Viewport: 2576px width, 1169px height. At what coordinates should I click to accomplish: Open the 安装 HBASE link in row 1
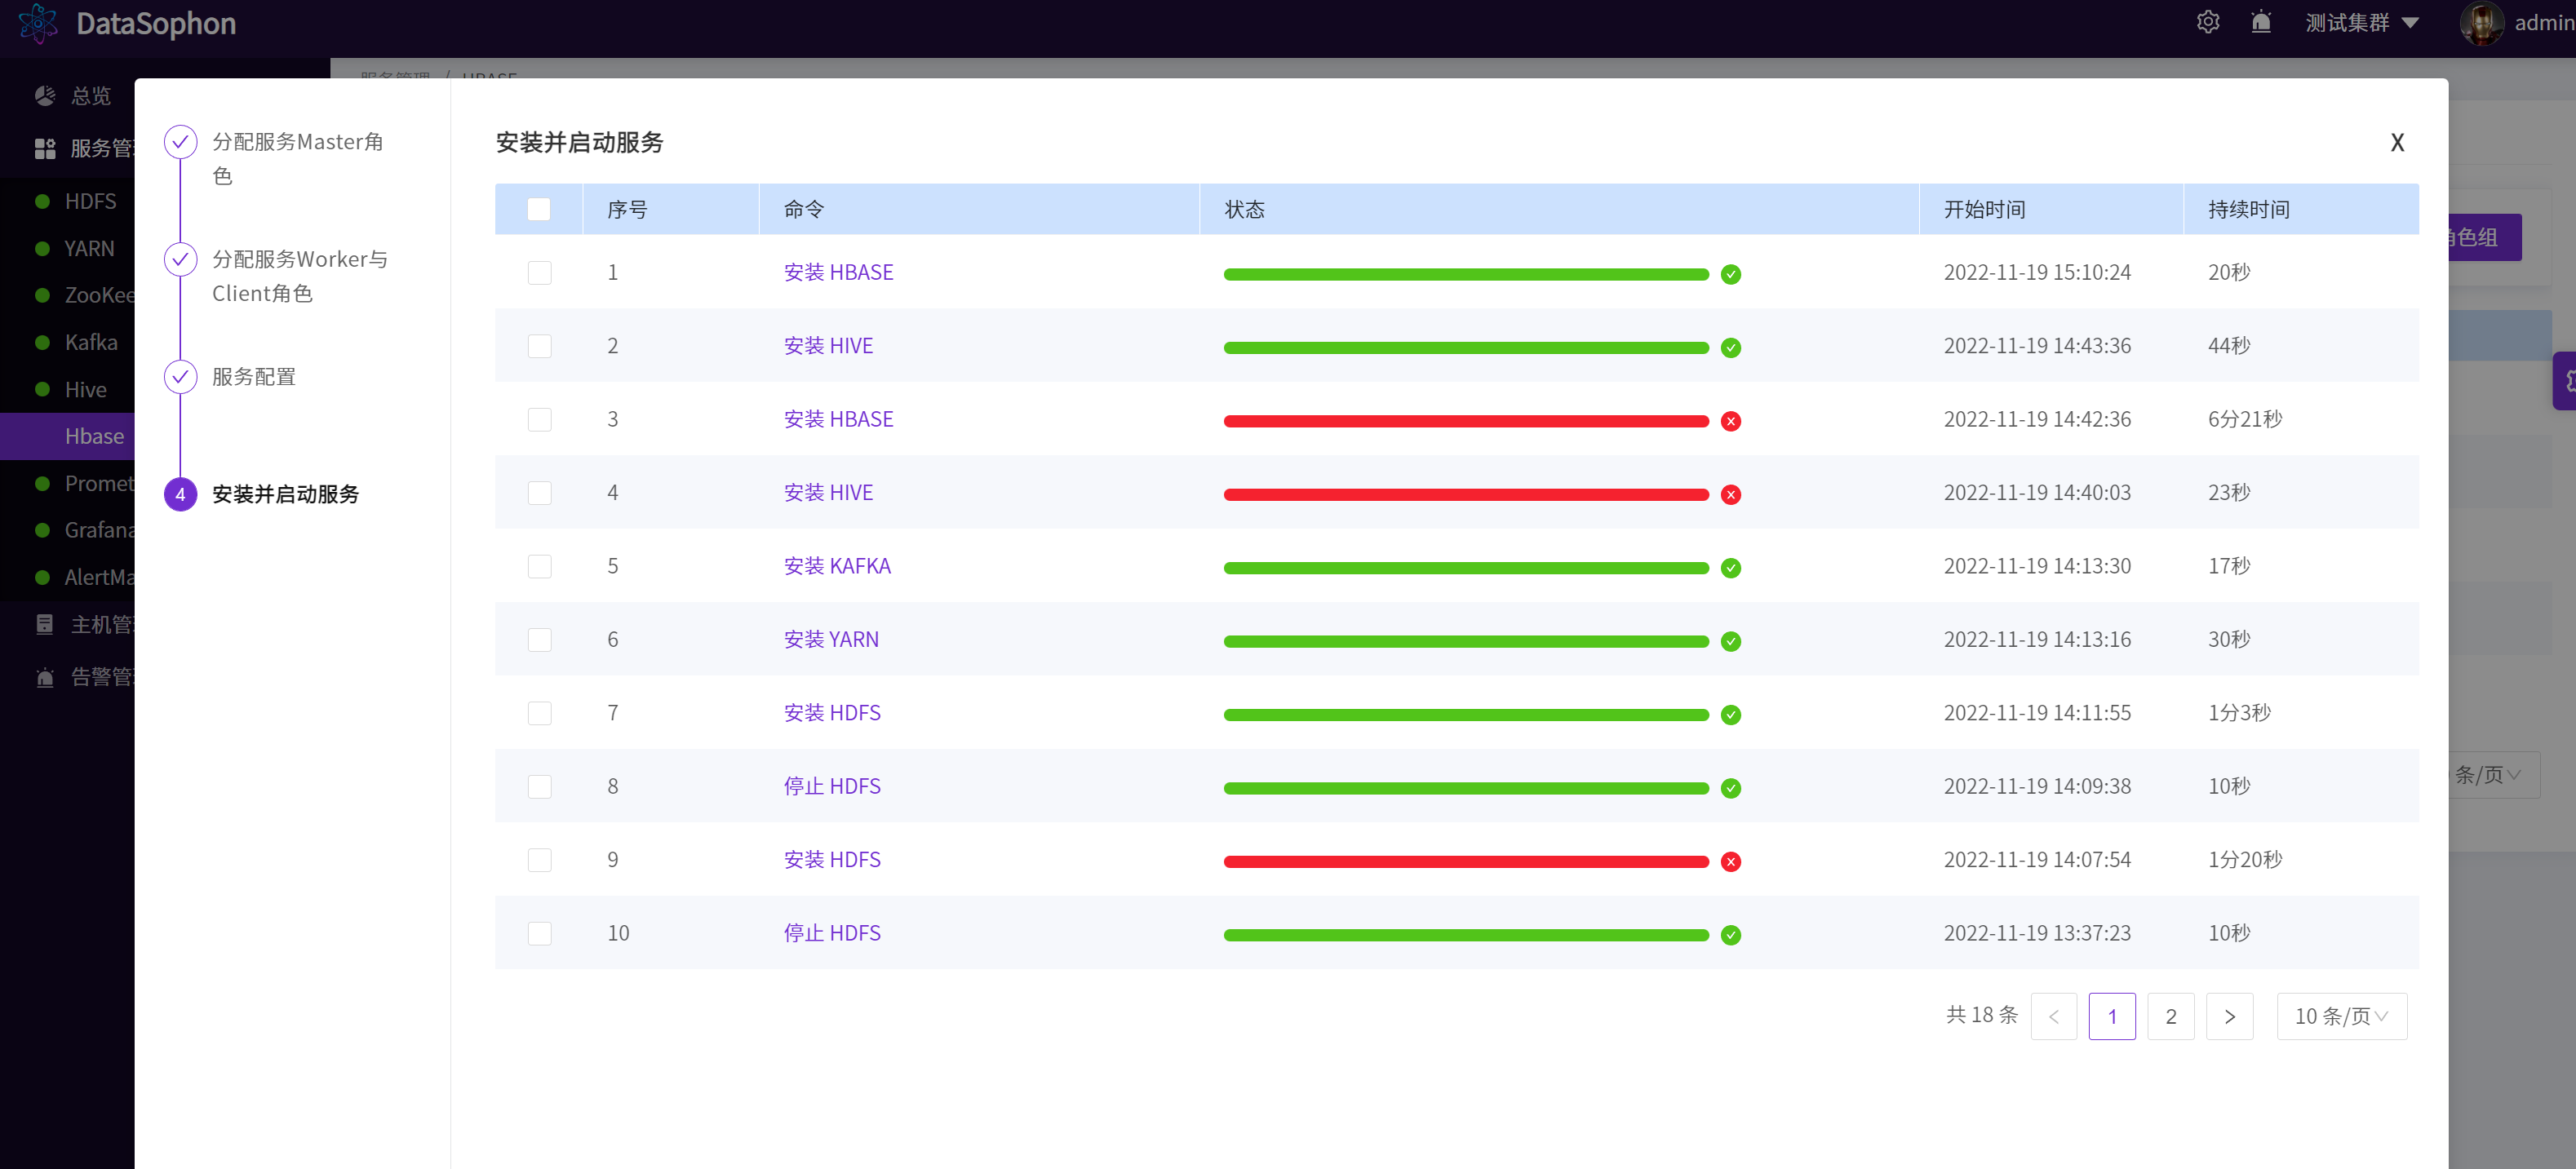click(838, 272)
